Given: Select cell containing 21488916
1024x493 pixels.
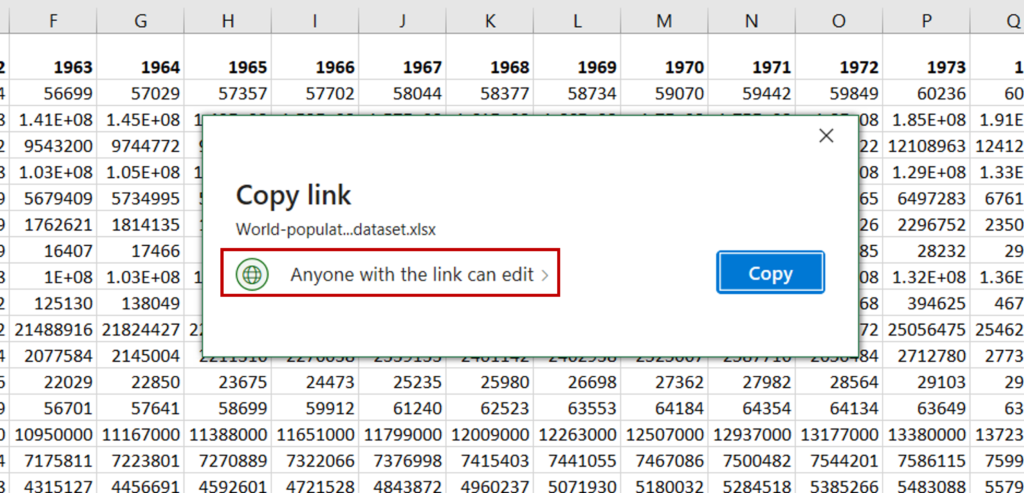Looking at the screenshot, I should click(x=53, y=330).
